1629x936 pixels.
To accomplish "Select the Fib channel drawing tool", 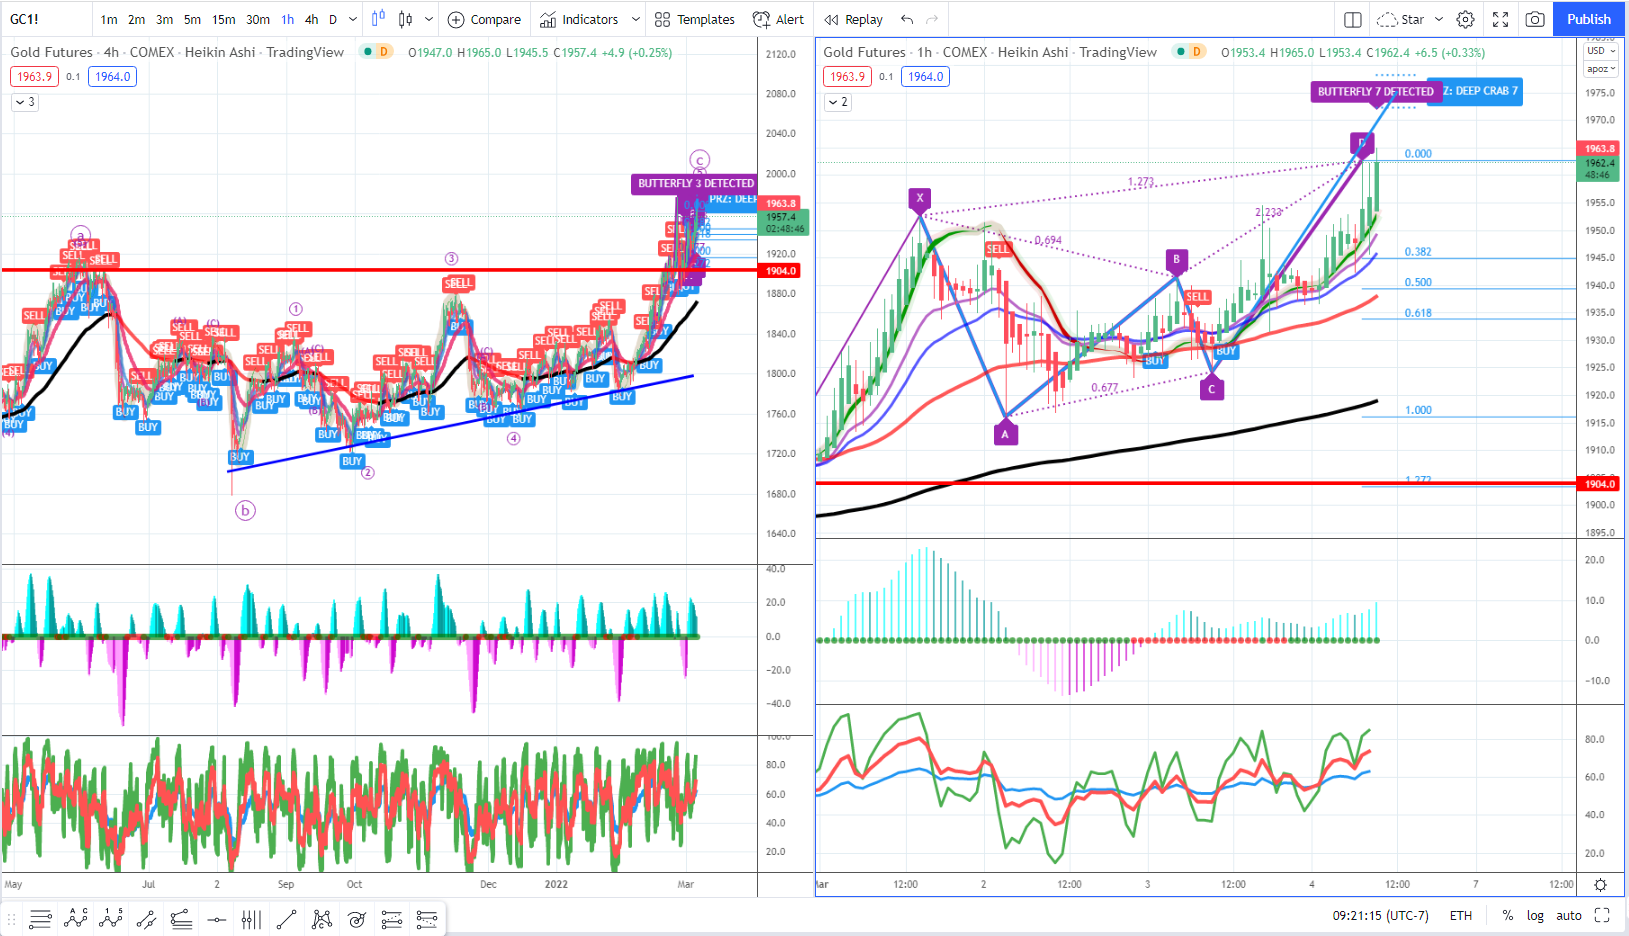I will coord(392,919).
